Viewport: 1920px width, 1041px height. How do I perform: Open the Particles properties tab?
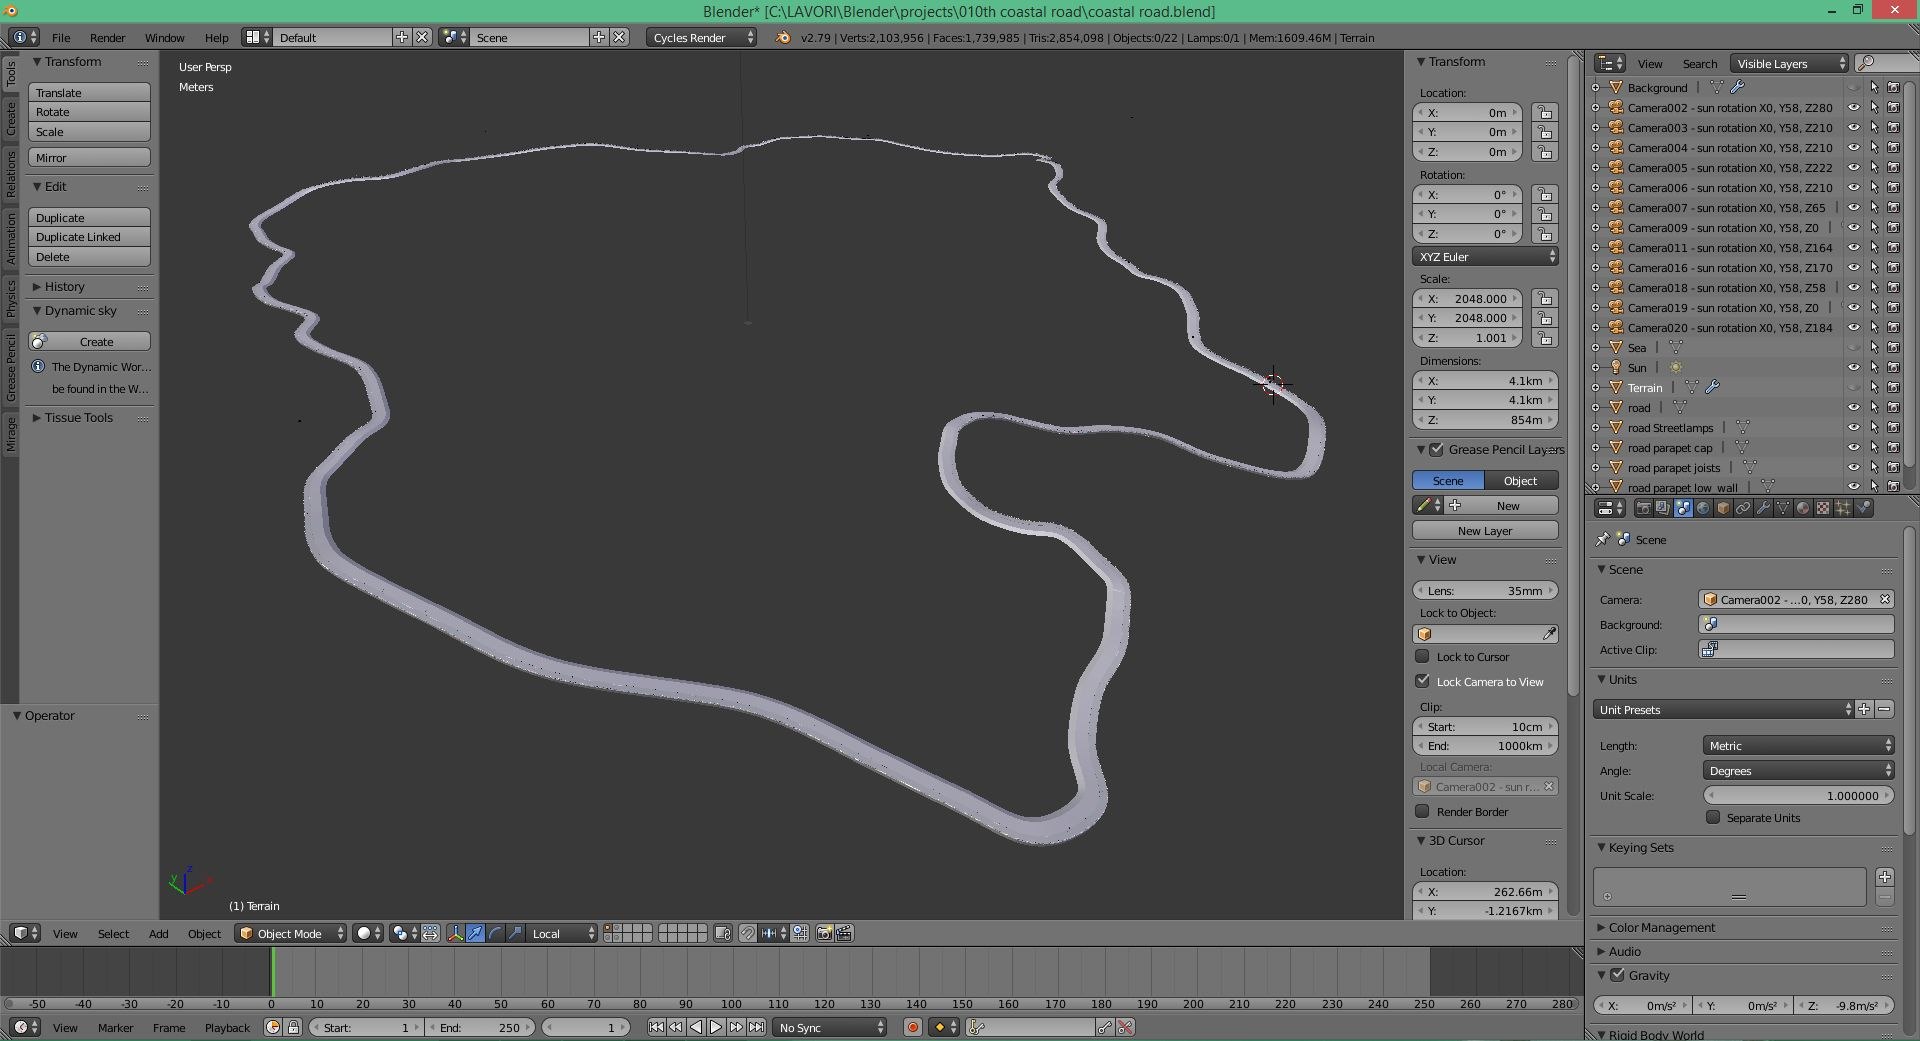click(1843, 508)
